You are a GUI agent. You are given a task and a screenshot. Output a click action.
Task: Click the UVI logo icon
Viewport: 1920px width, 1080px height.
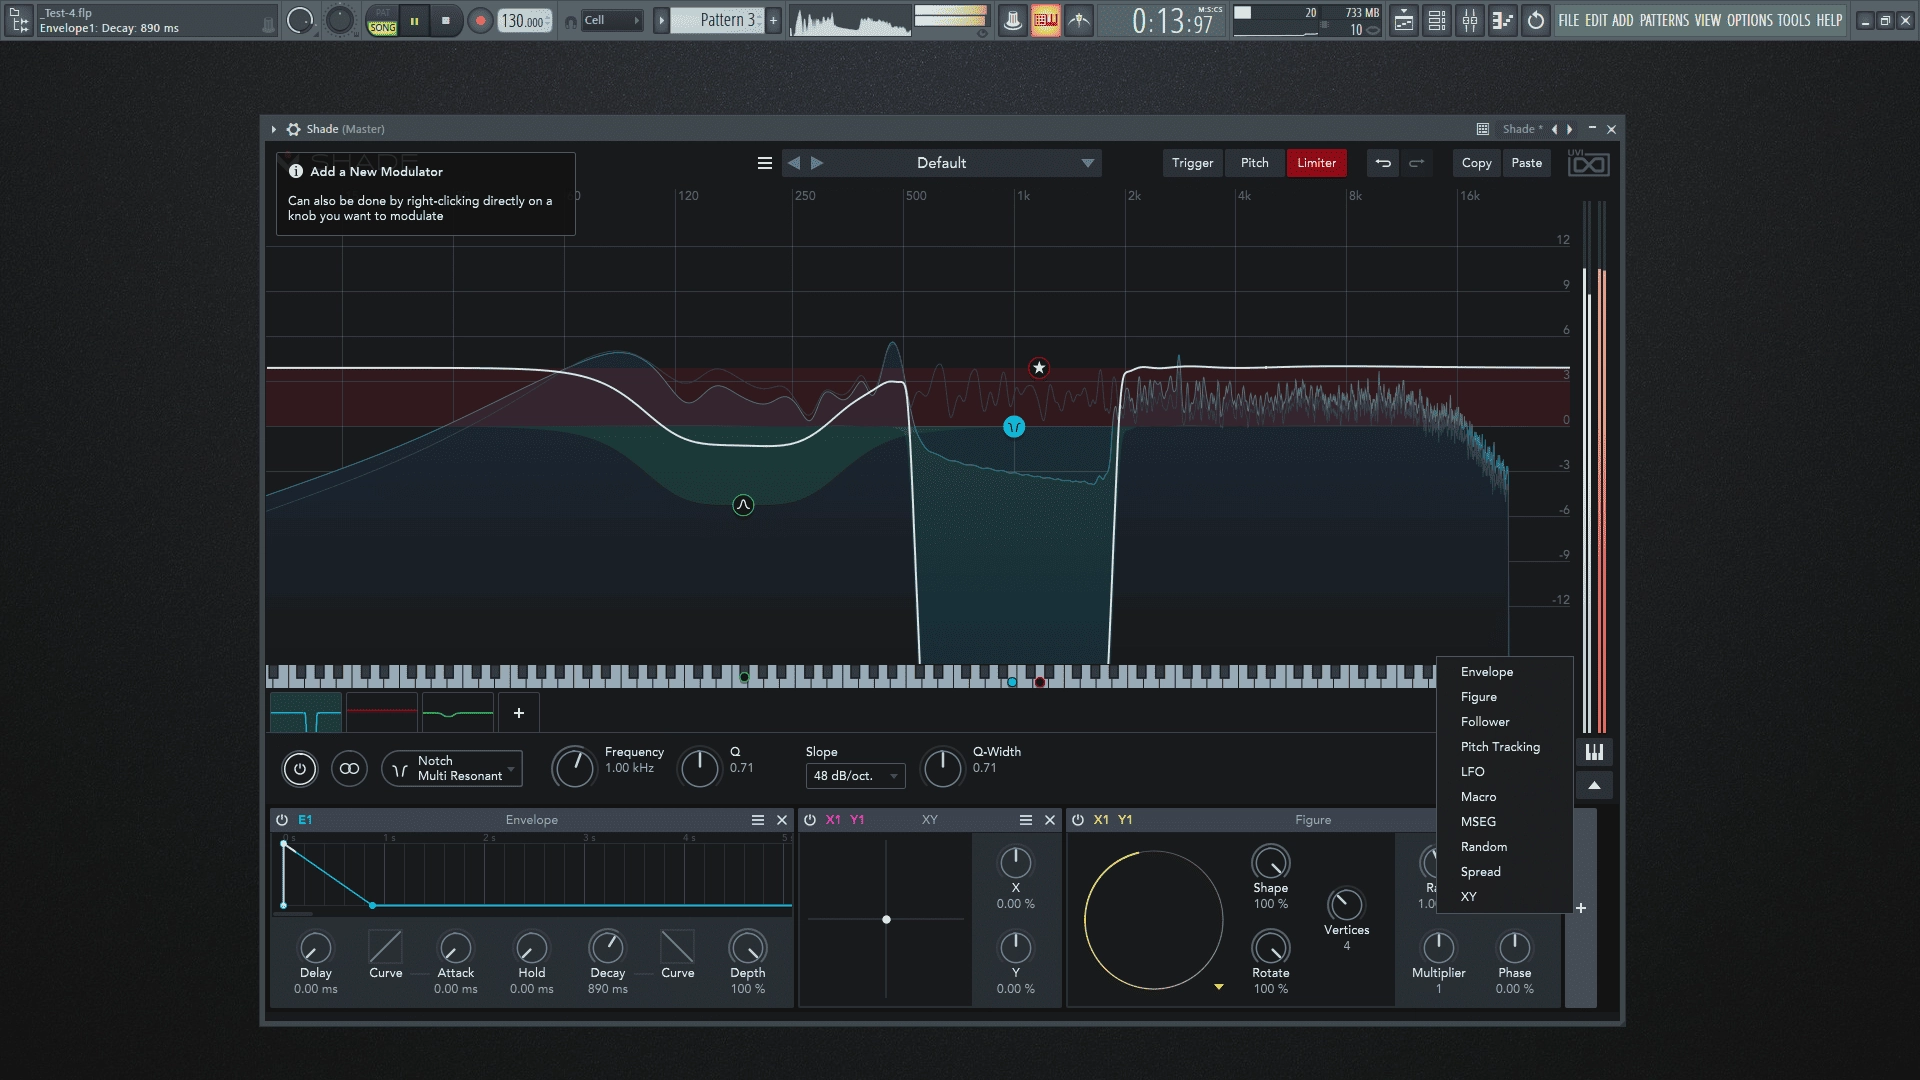pyautogui.click(x=1588, y=163)
